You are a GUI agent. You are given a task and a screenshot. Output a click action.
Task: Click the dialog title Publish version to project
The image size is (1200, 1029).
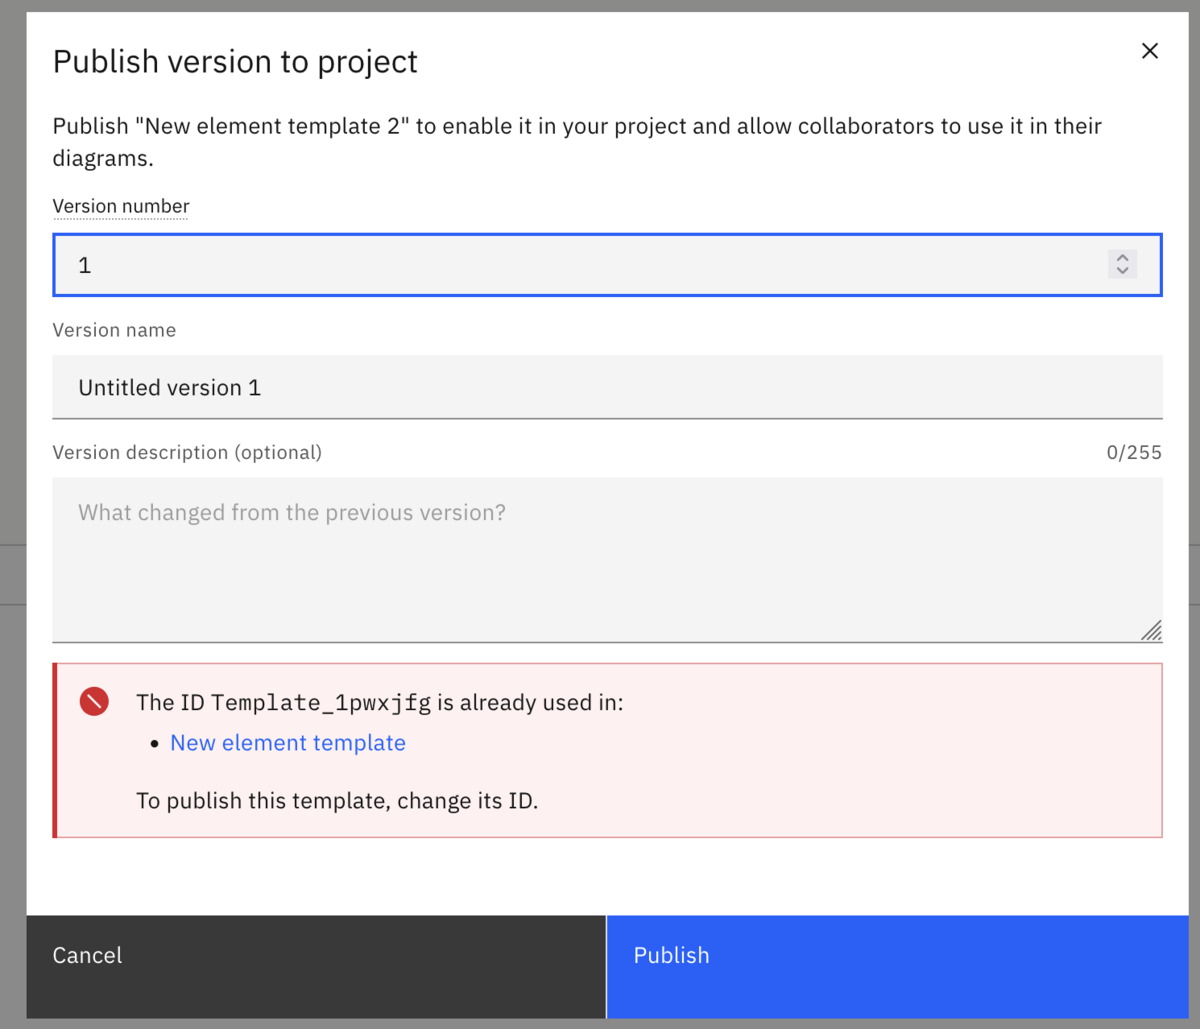235,61
